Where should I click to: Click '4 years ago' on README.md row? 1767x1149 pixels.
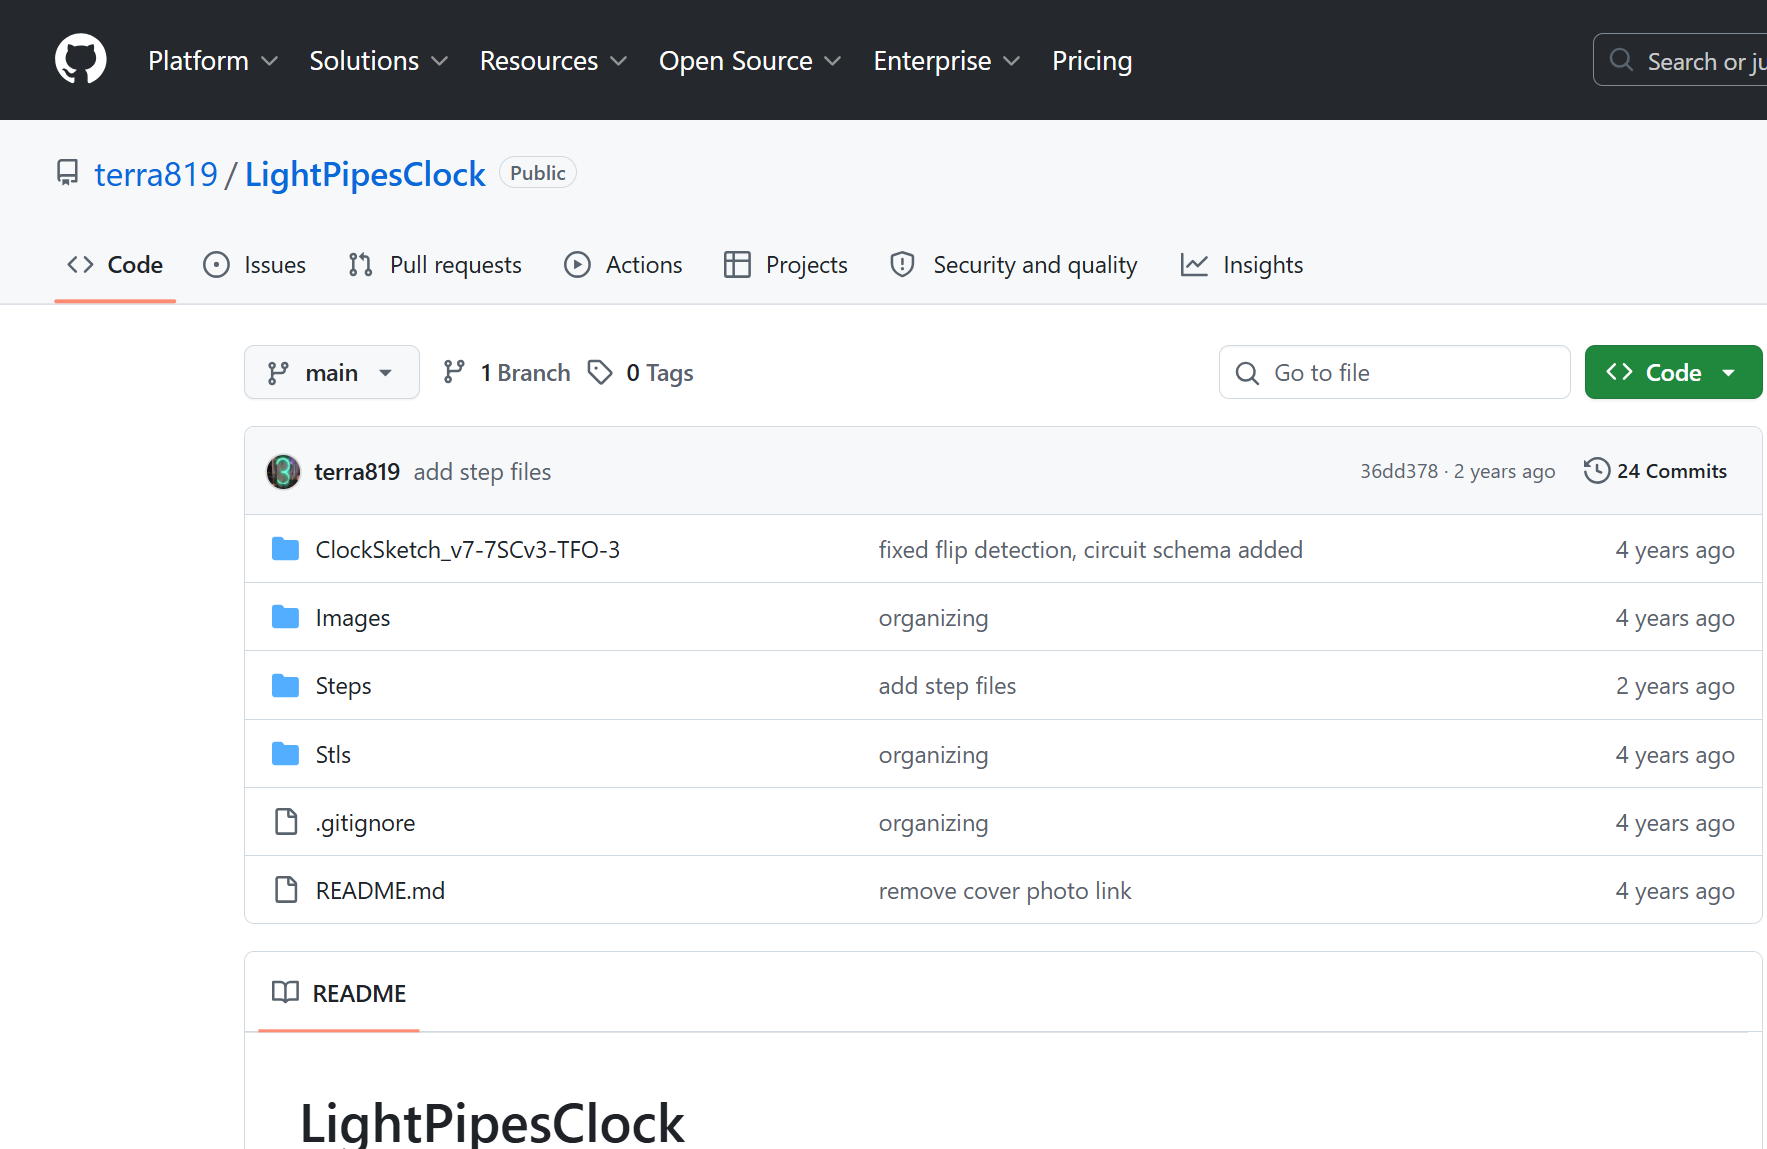(1675, 891)
